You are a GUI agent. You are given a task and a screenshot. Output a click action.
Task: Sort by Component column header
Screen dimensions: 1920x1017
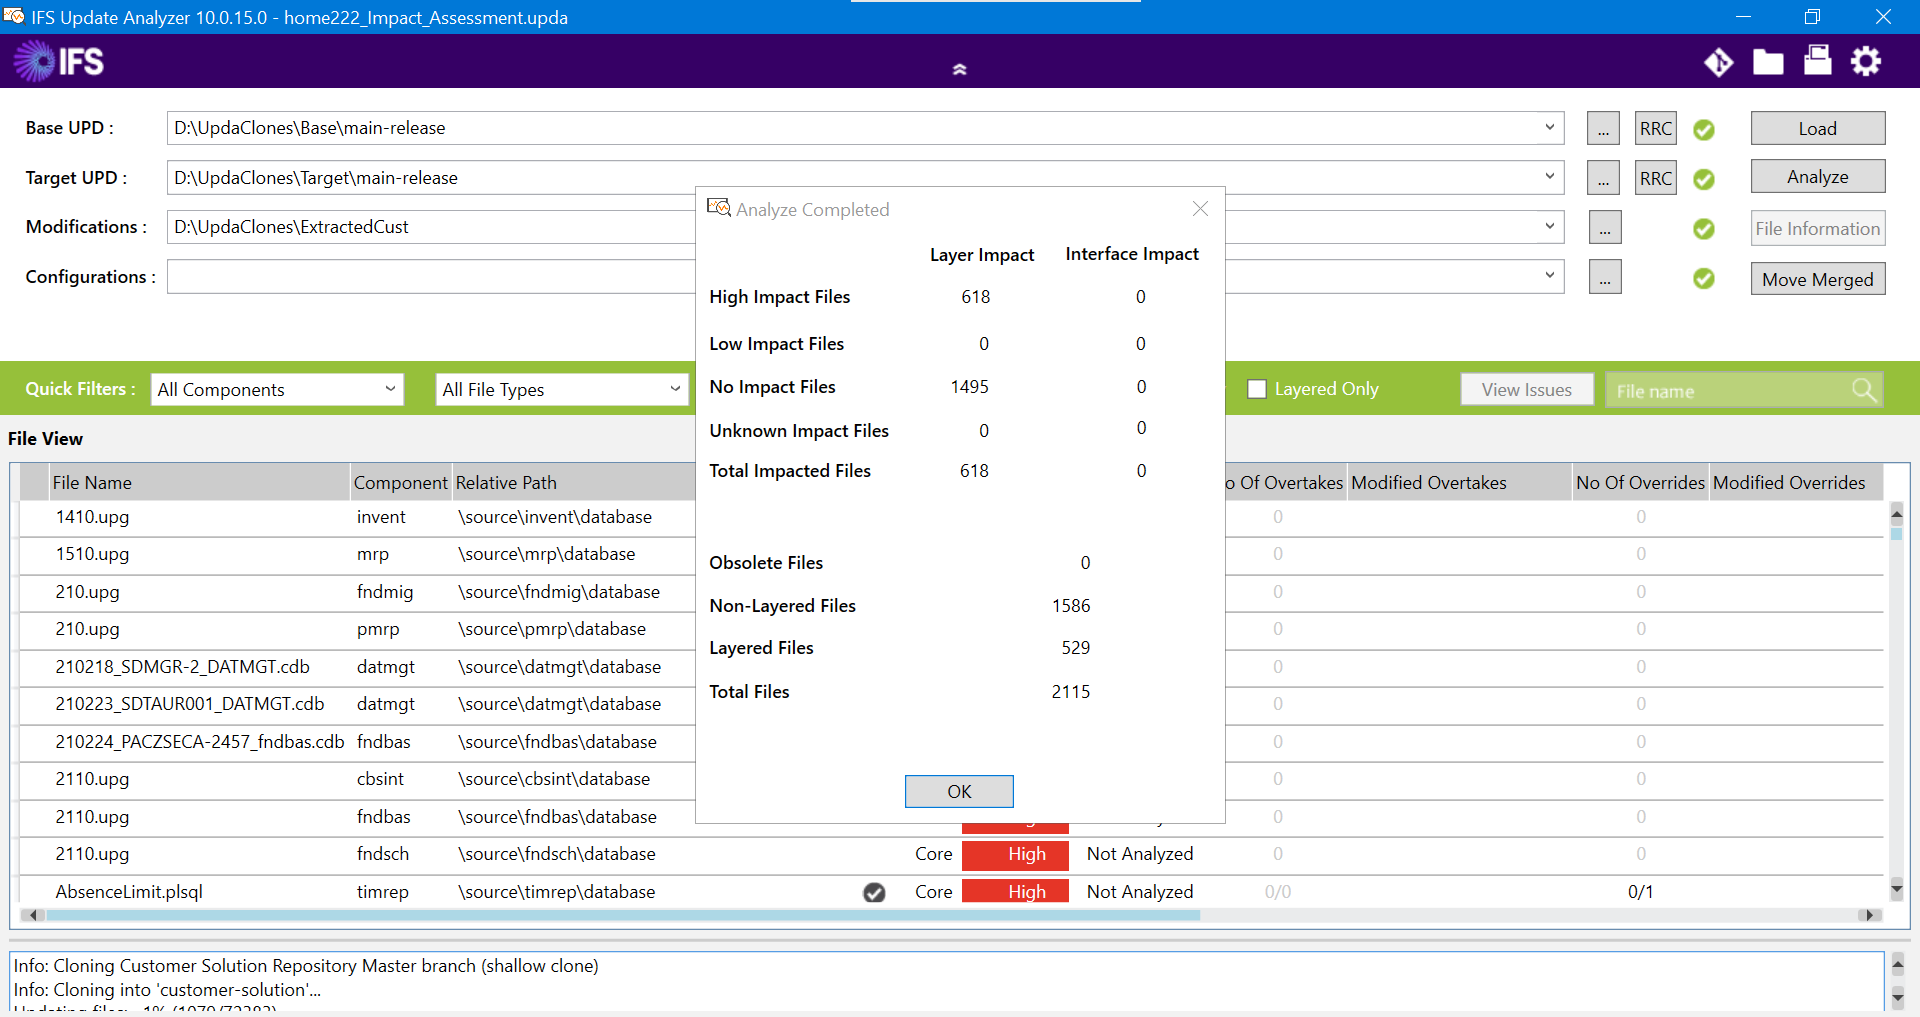(400, 483)
